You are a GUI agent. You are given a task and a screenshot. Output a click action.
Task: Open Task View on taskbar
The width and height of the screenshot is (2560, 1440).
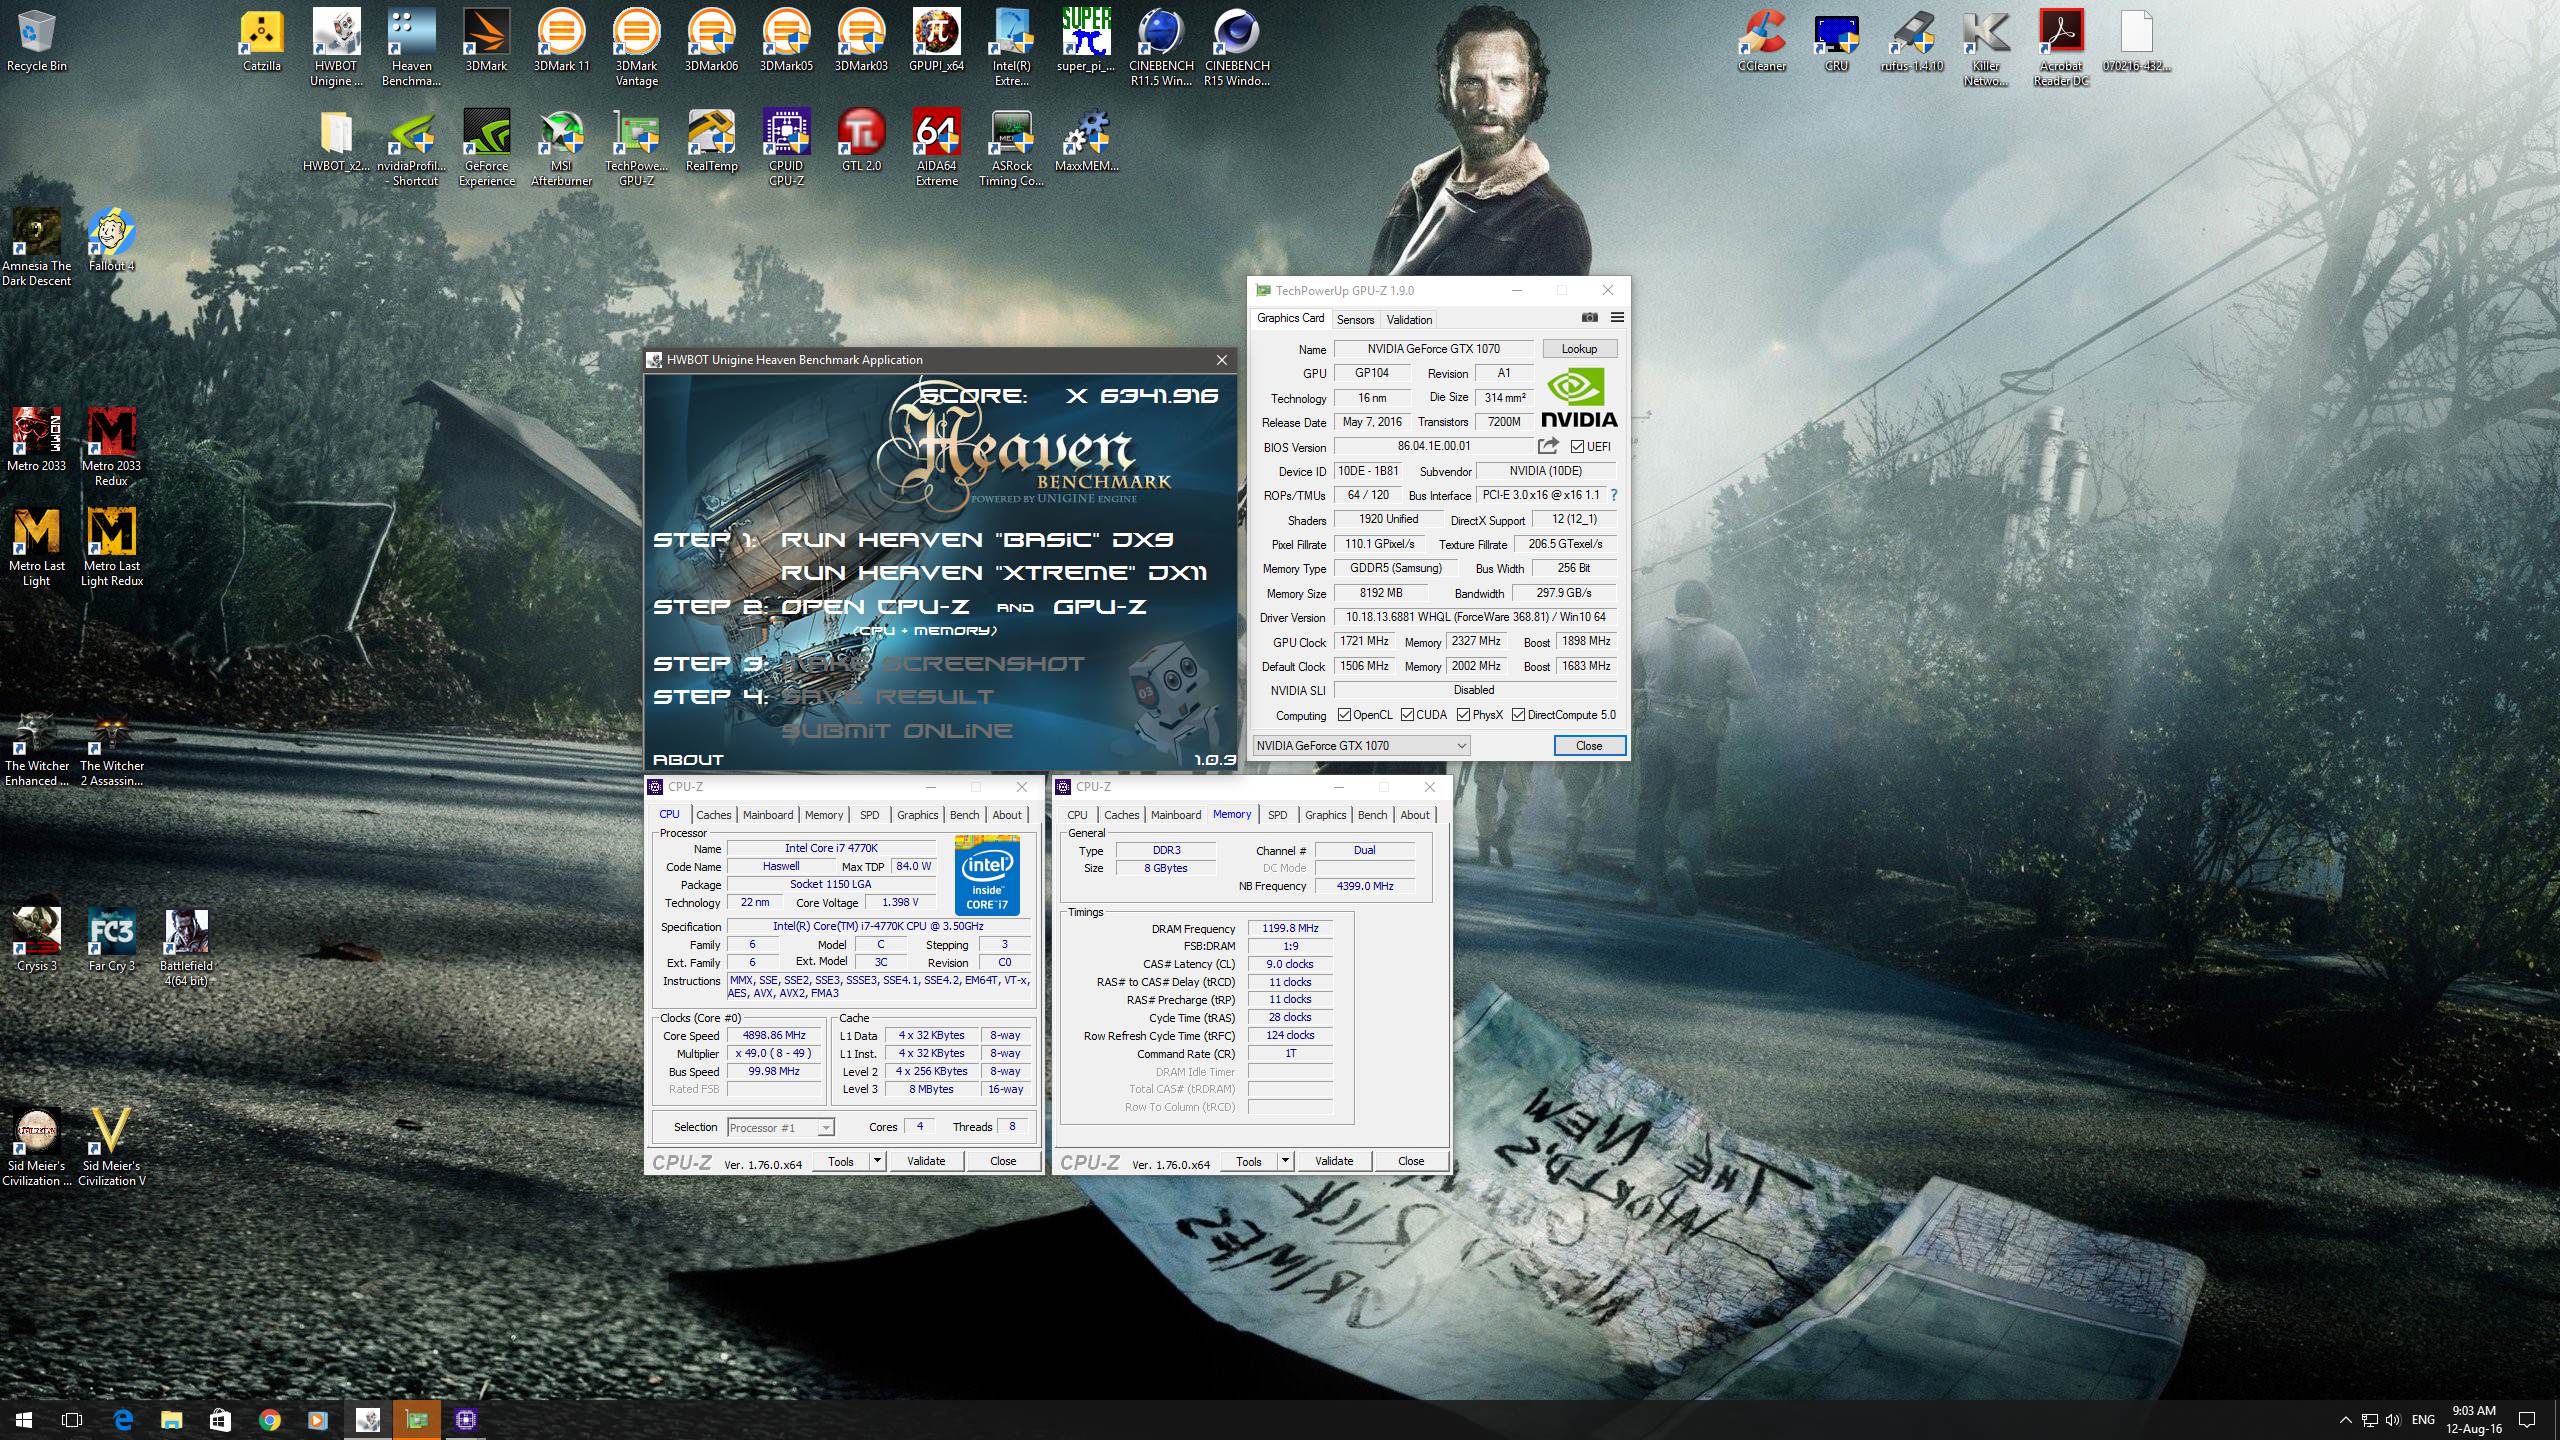[72, 1420]
